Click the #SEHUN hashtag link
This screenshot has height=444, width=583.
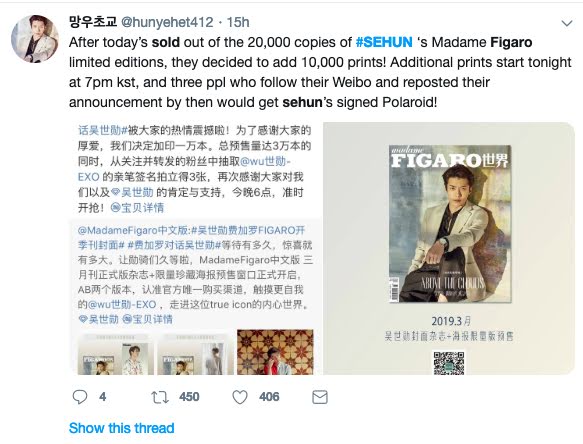[x=384, y=42]
